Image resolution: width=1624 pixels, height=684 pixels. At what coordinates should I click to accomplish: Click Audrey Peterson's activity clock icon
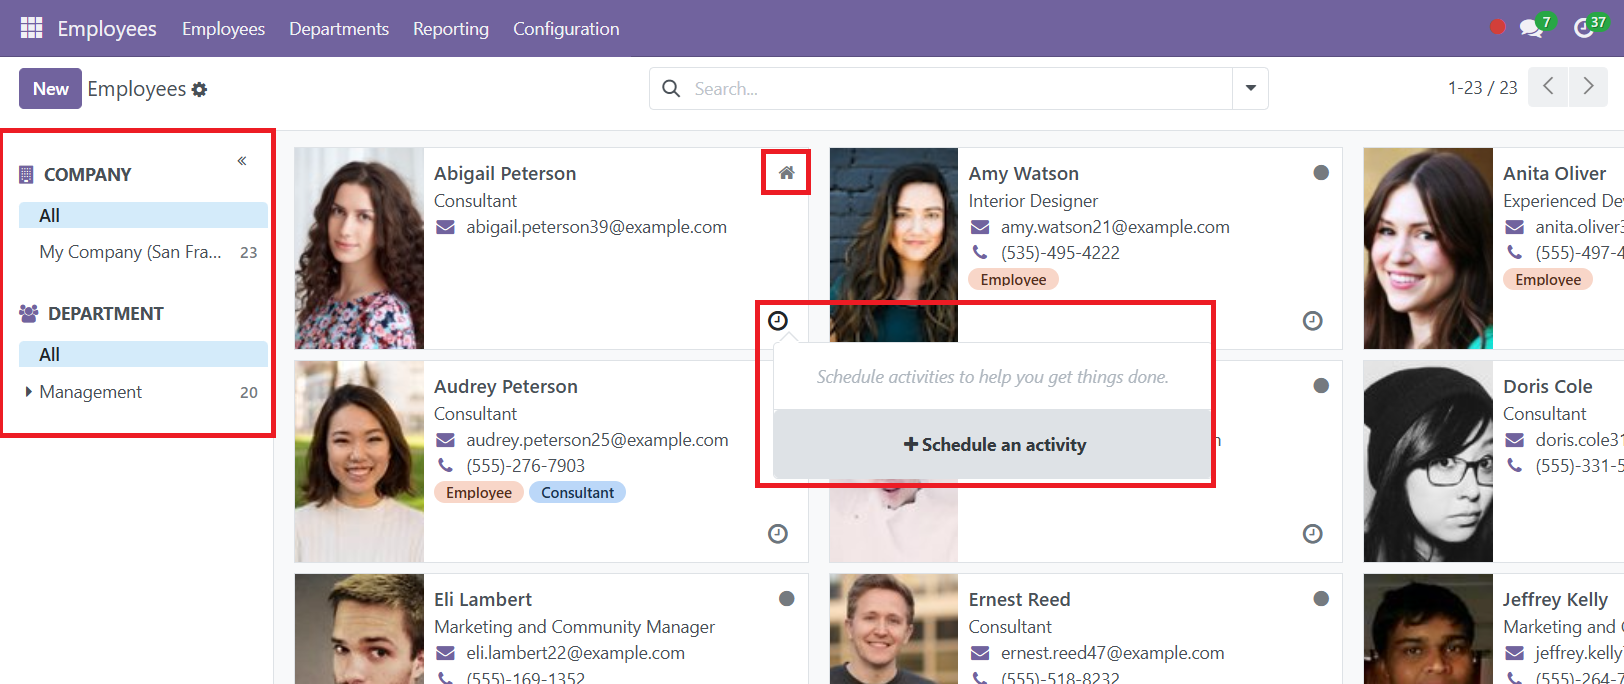coord(778,533)
